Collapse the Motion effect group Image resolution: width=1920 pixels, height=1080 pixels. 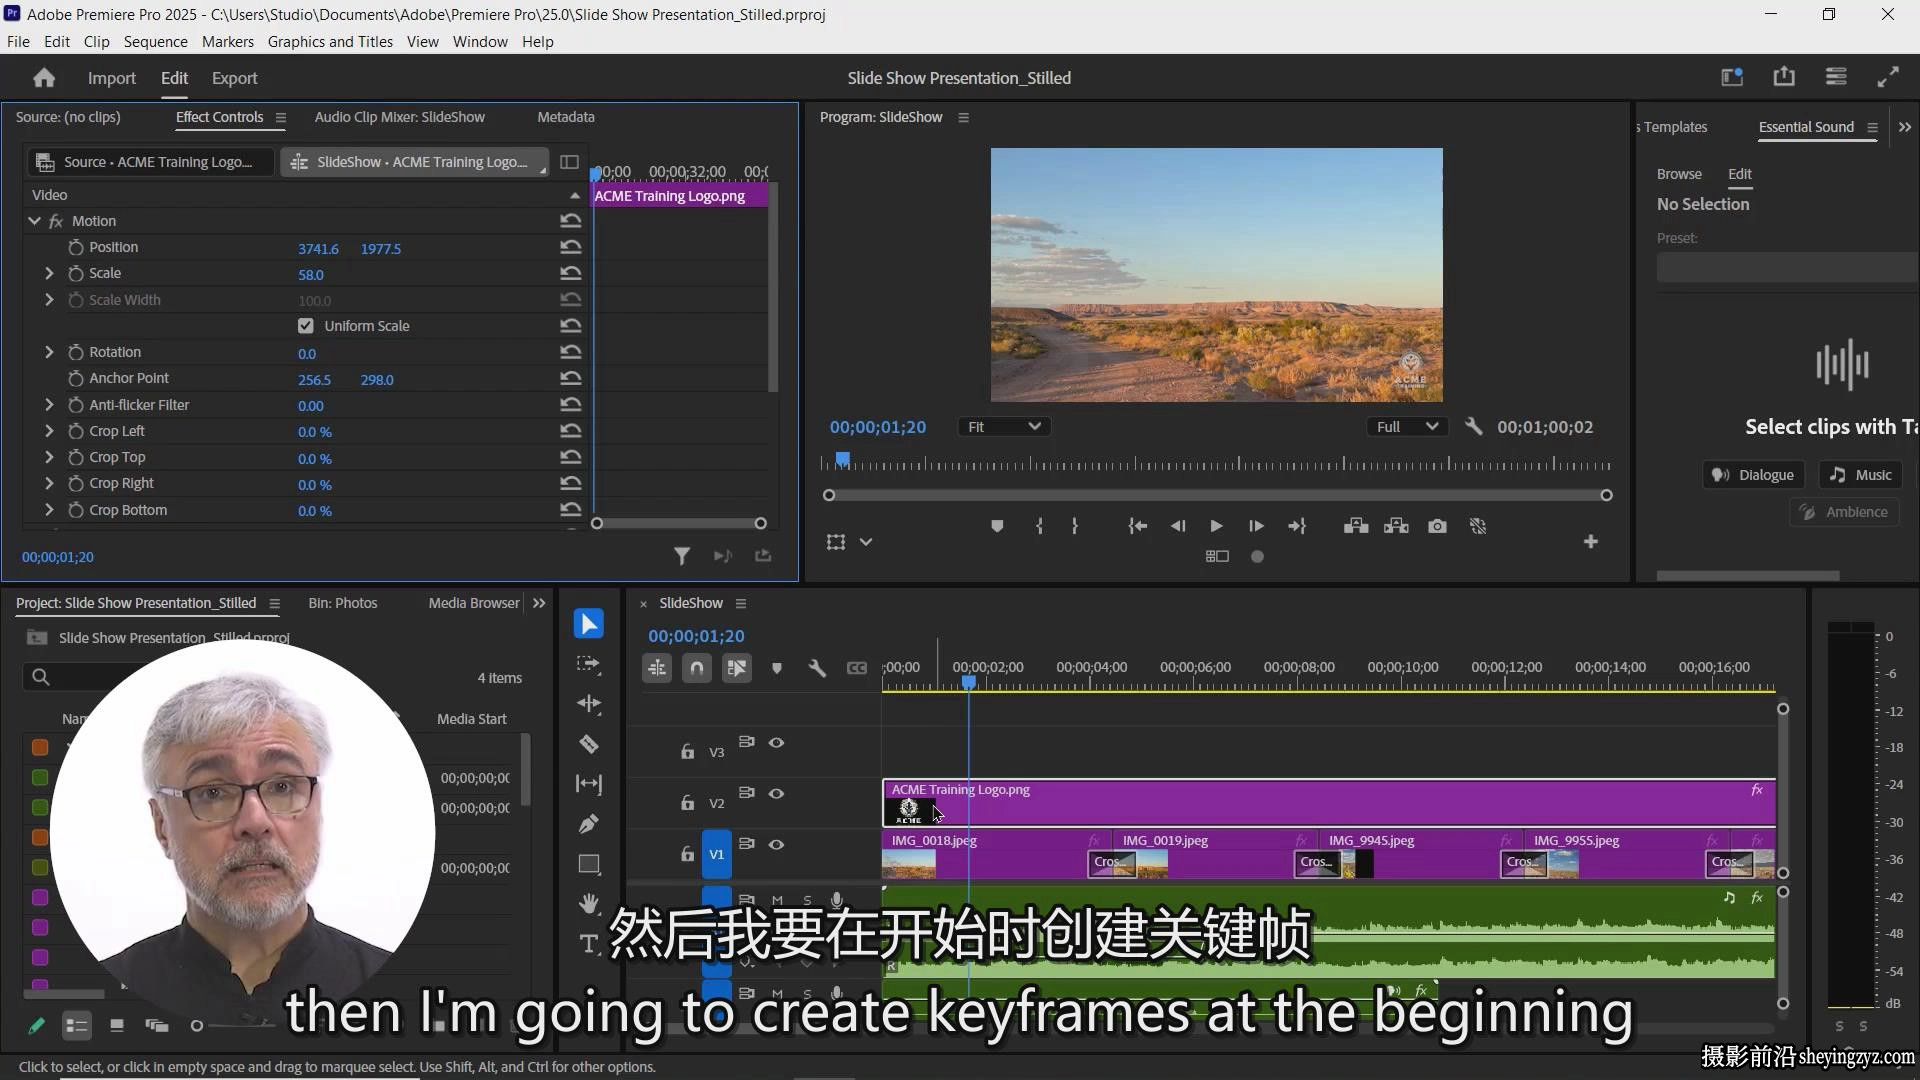tap(34, 221)
